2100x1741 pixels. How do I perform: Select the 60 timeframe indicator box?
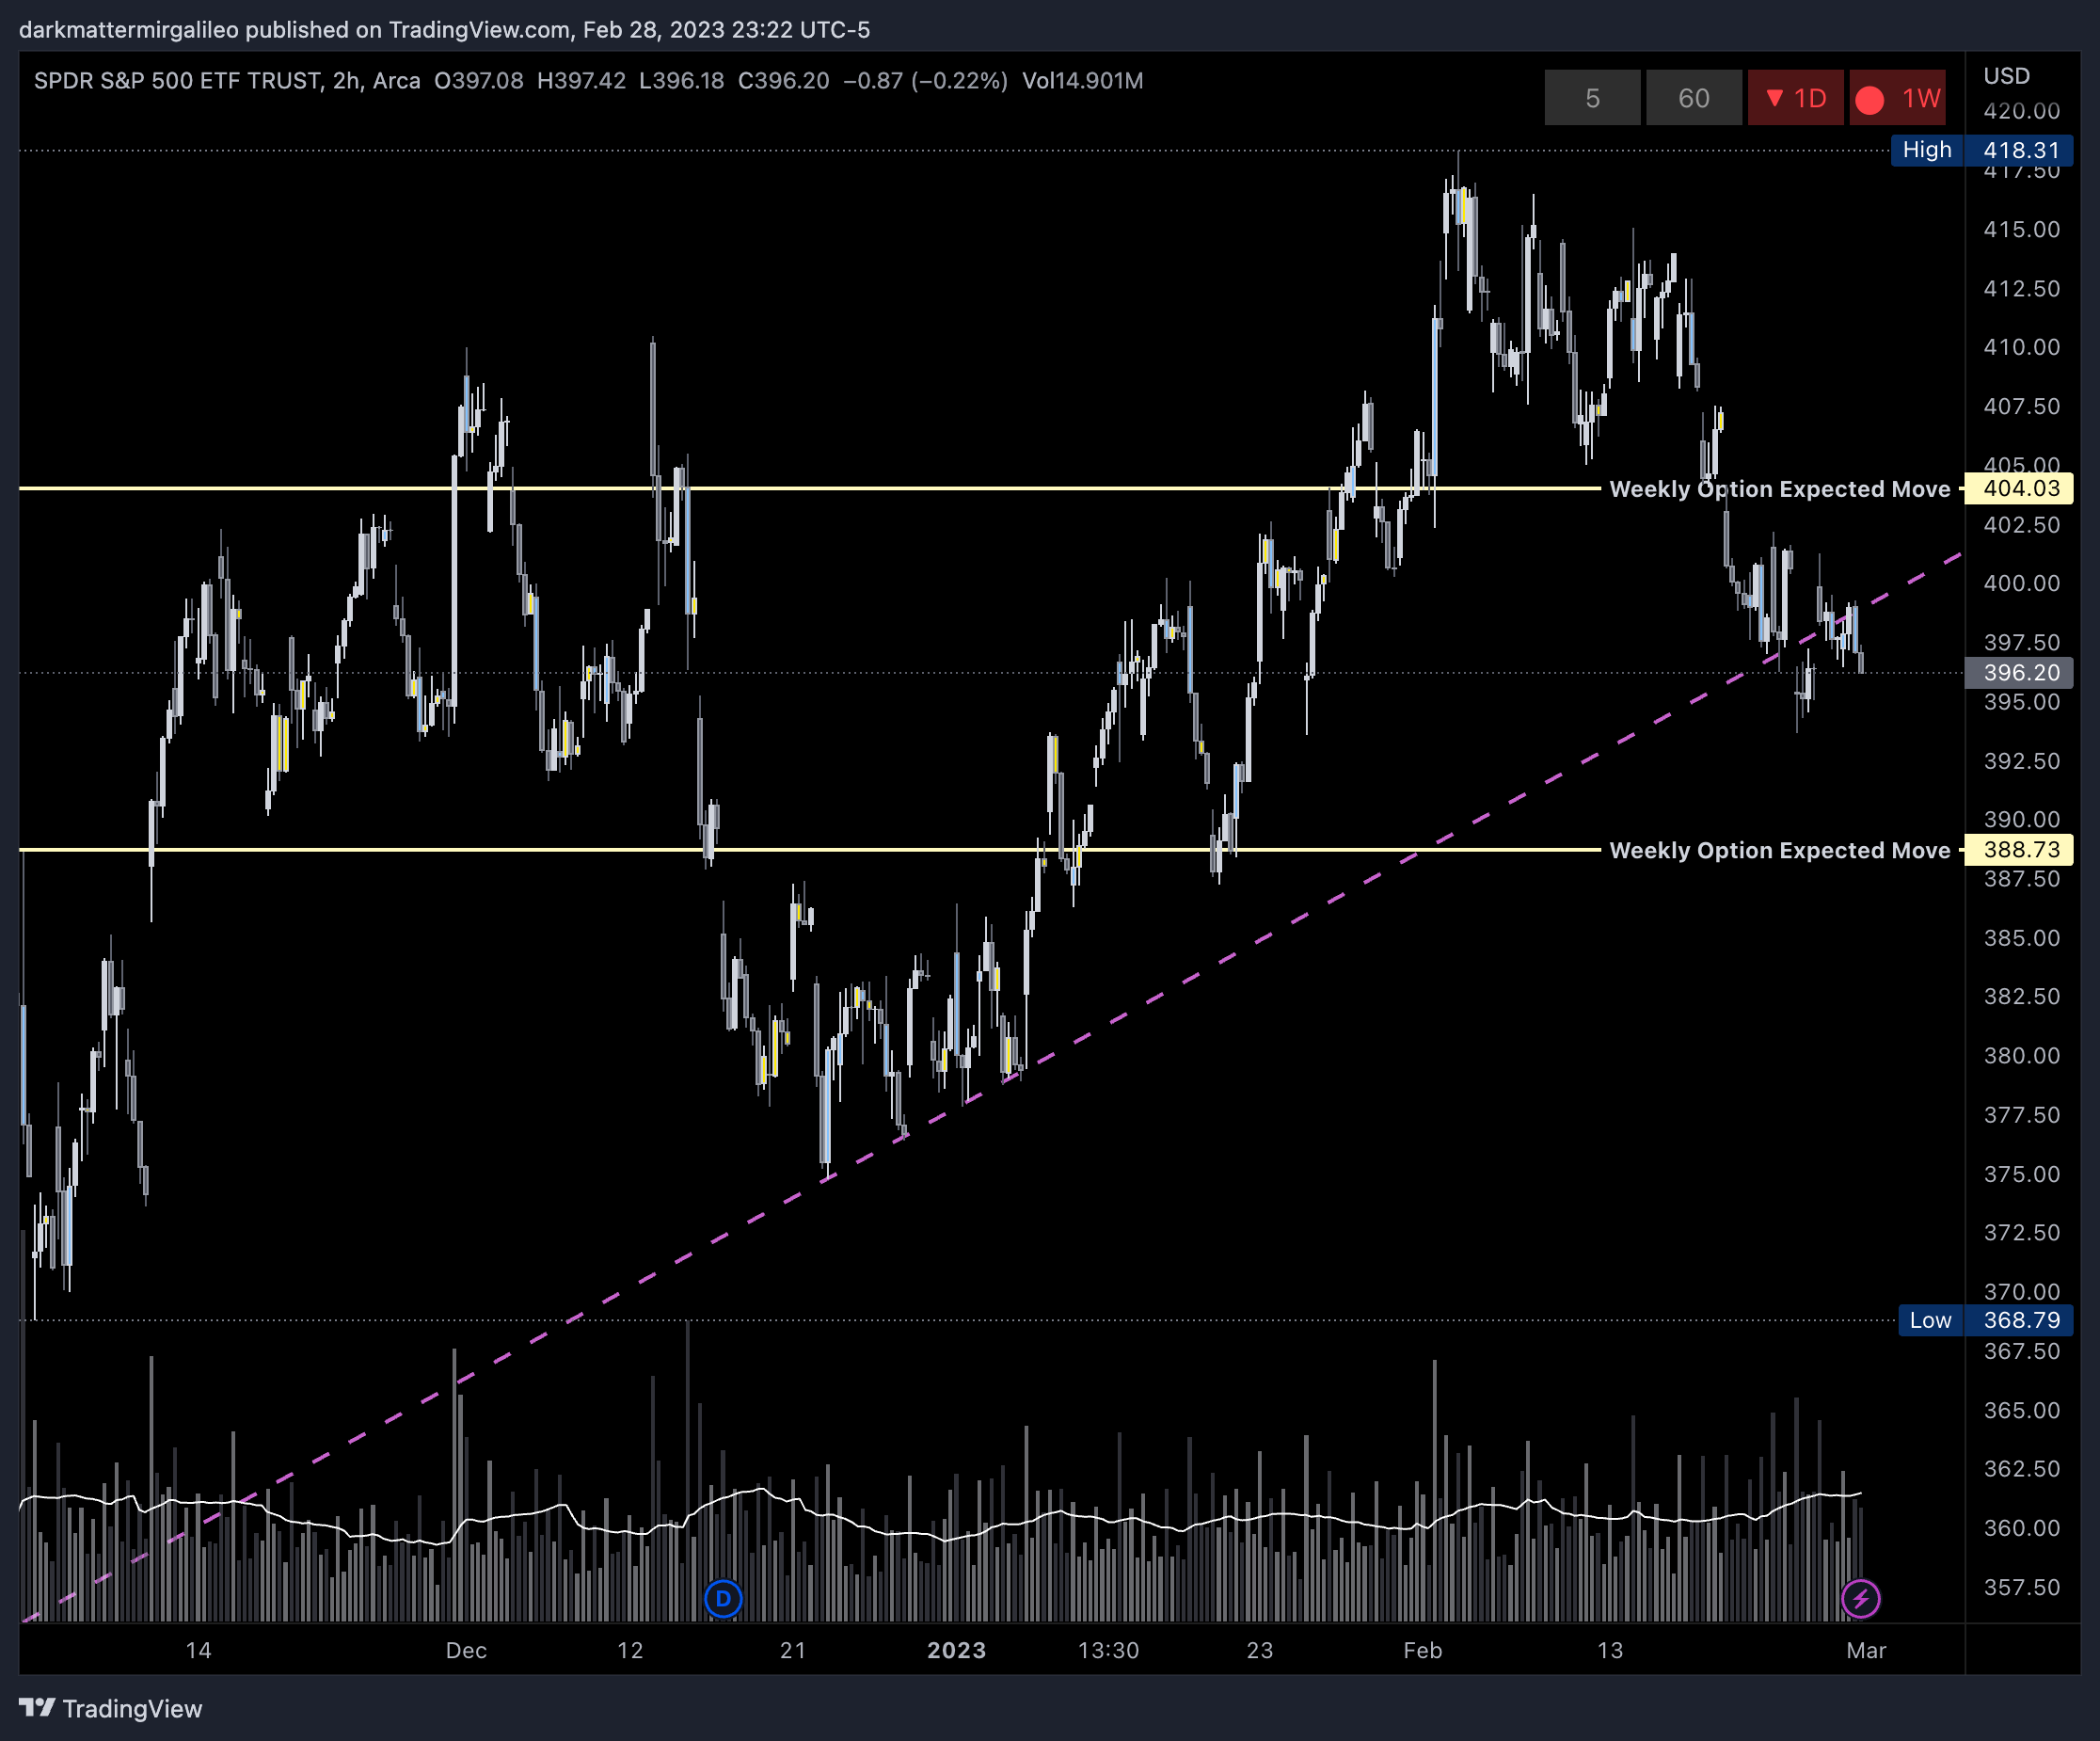(x=1694, y=98)
